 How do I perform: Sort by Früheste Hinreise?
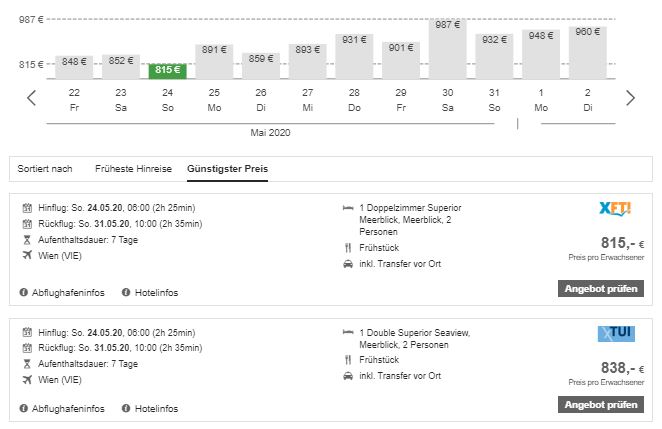(133, 169)
